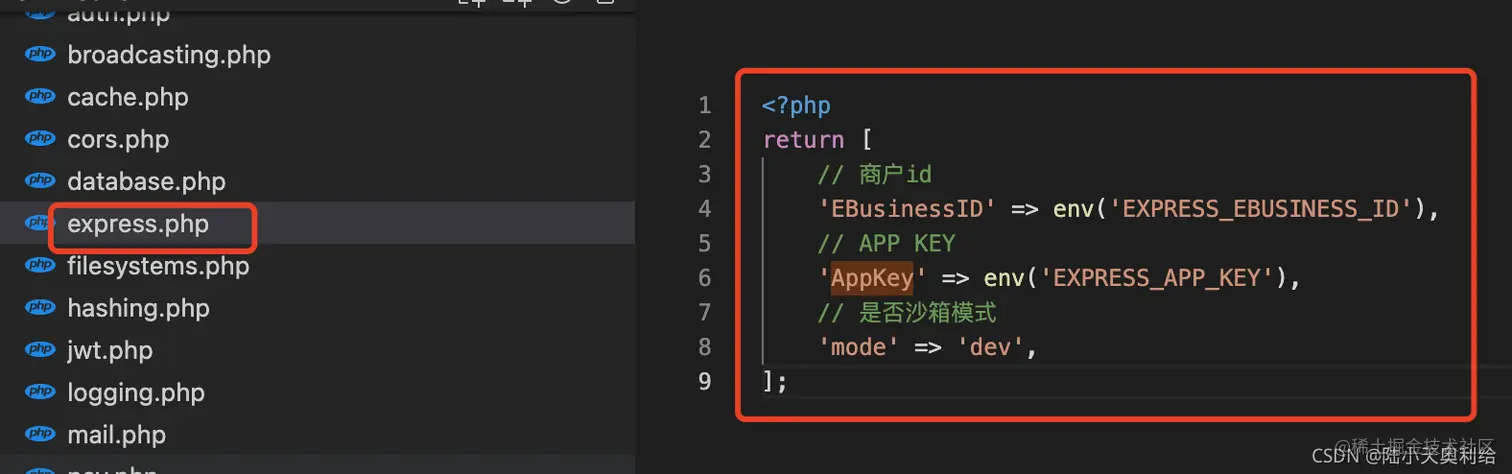Click 'EXPRESS_APP_KEY' env string
Viewport: 1512px width, 474px height.
pyautogui.click(x=1157, y=278)
